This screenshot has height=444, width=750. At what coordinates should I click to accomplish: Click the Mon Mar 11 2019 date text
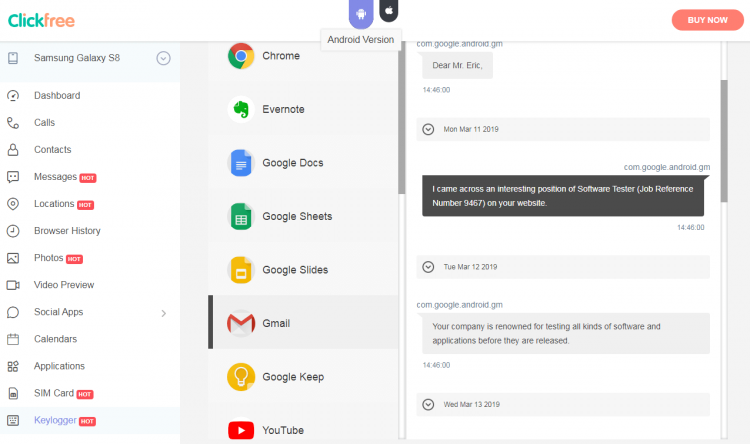point(471,130)
